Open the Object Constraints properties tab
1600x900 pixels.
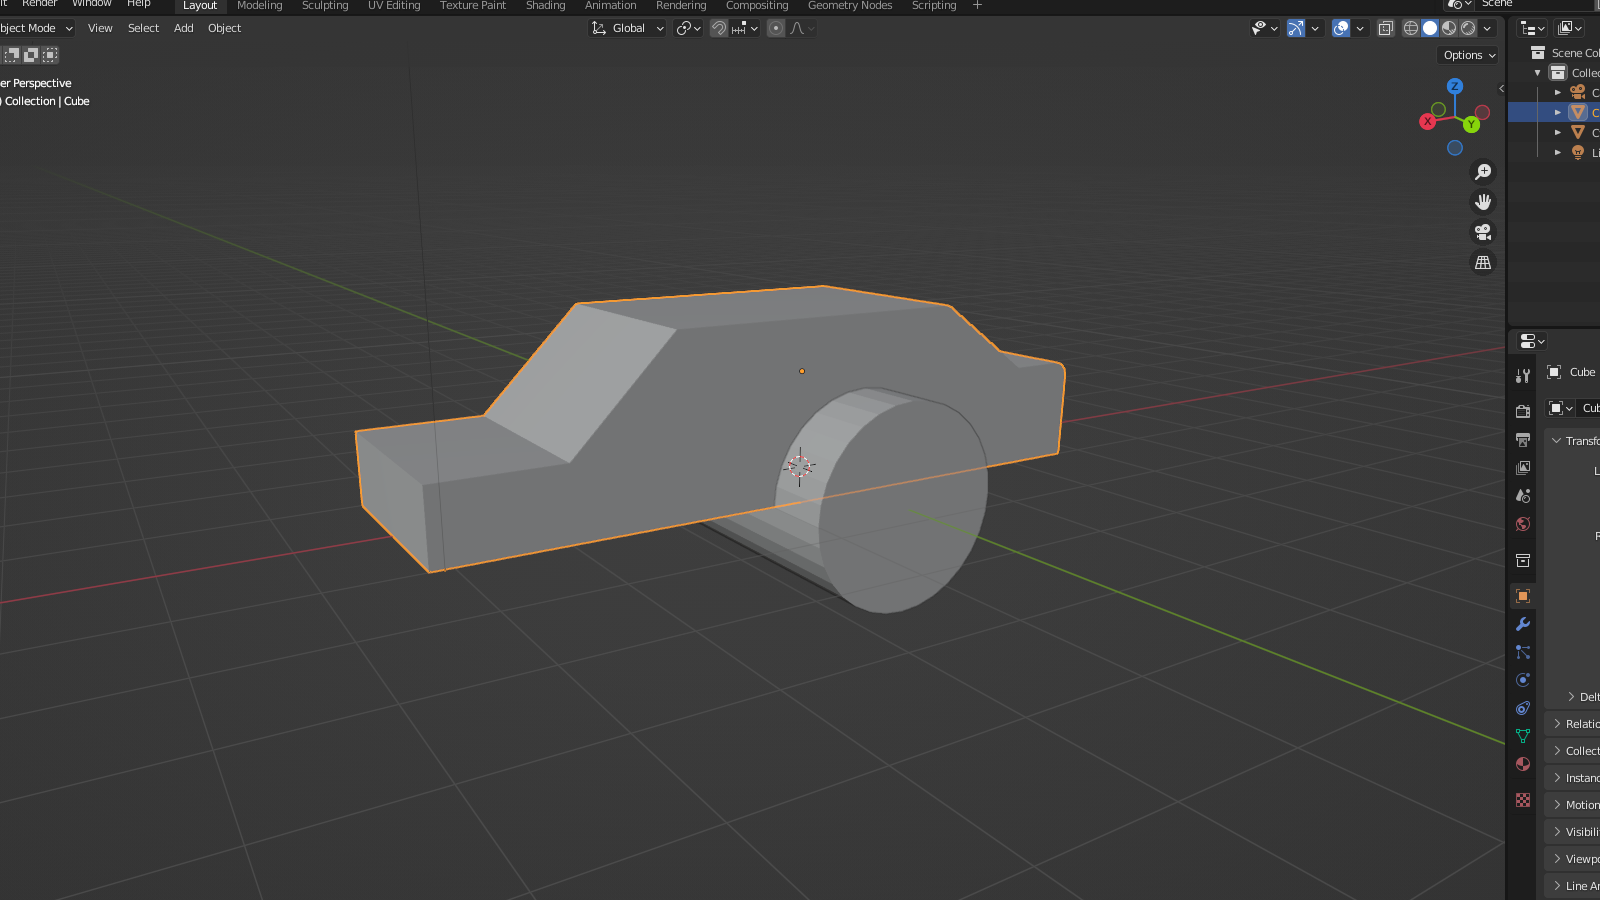(x=1523, y=708)
